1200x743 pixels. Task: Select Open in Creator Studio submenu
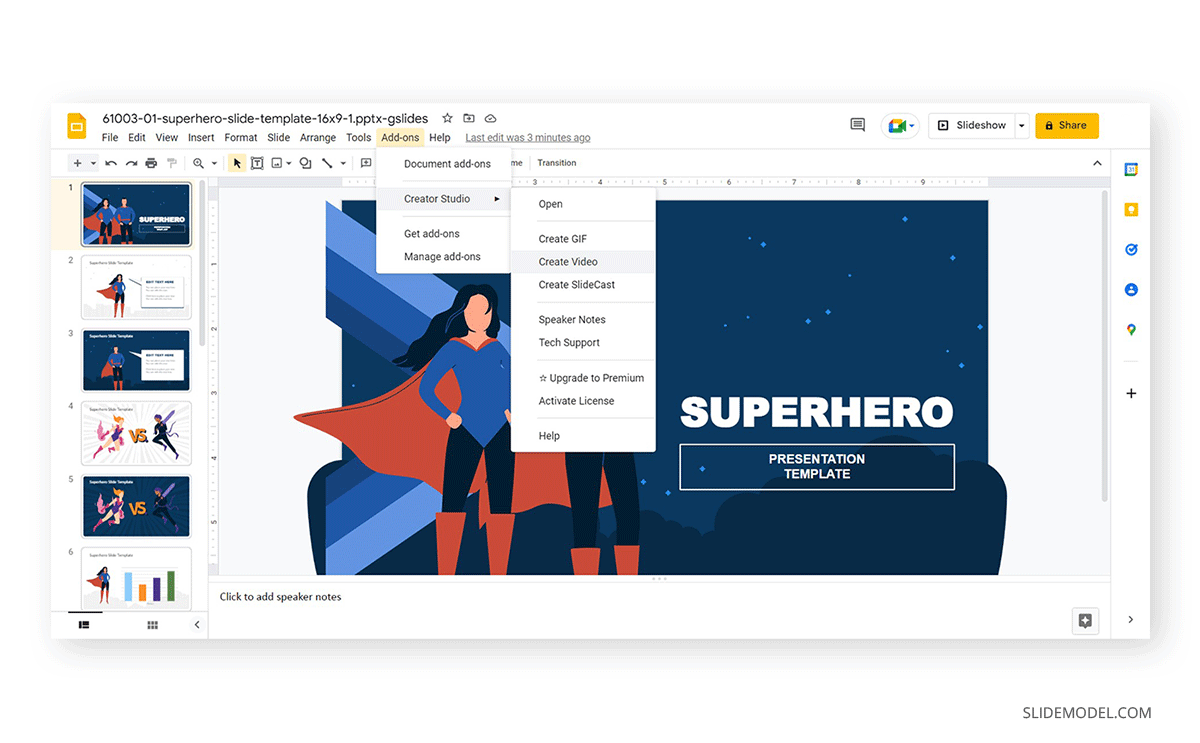583,204
